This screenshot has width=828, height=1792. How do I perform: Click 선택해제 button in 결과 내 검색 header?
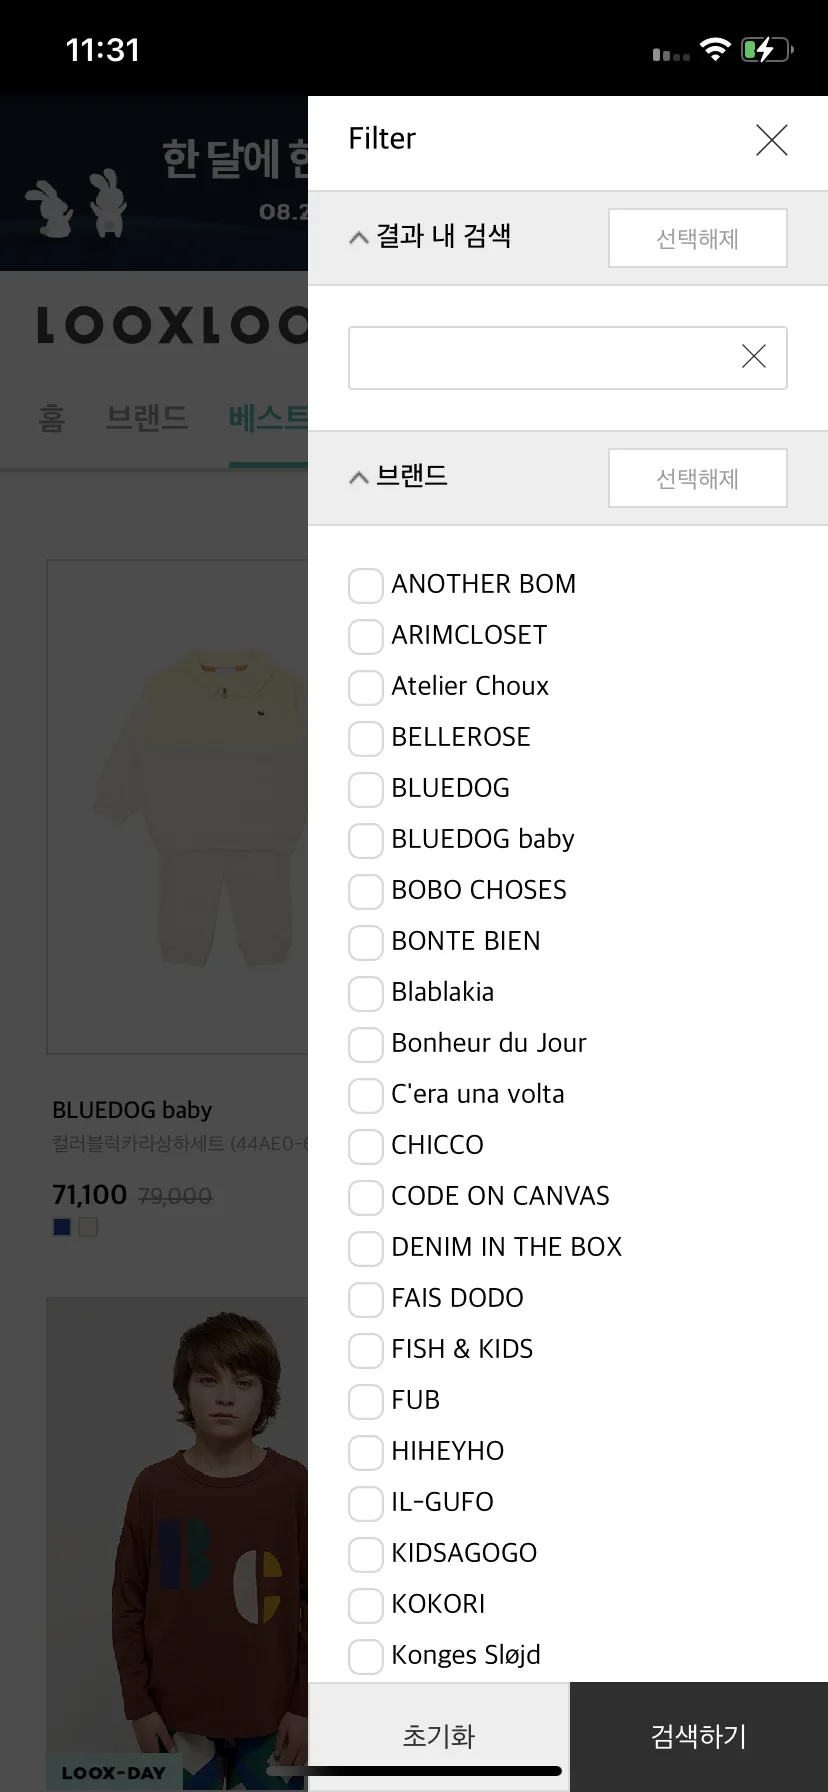click(x=698, y=238)
